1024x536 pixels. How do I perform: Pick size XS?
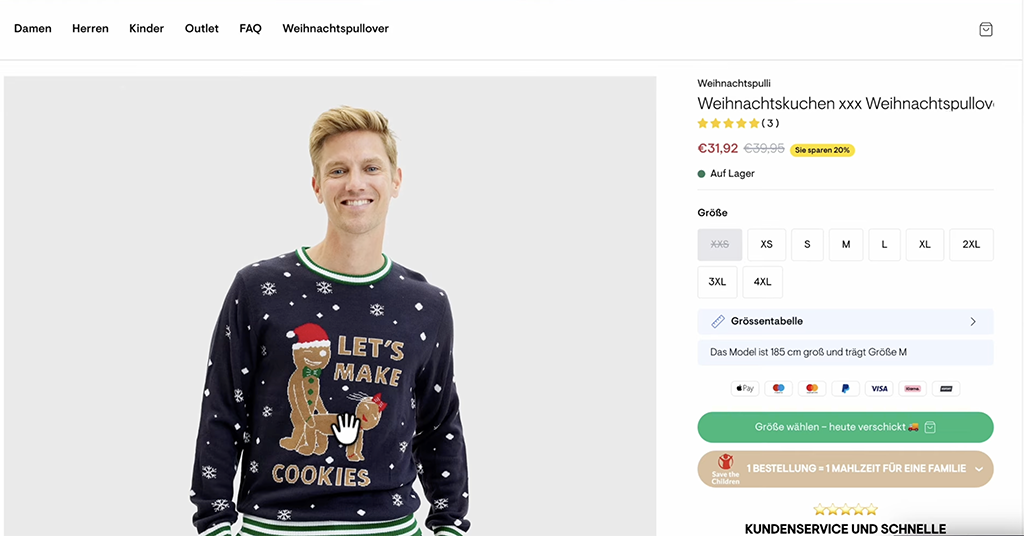point(766,244)
